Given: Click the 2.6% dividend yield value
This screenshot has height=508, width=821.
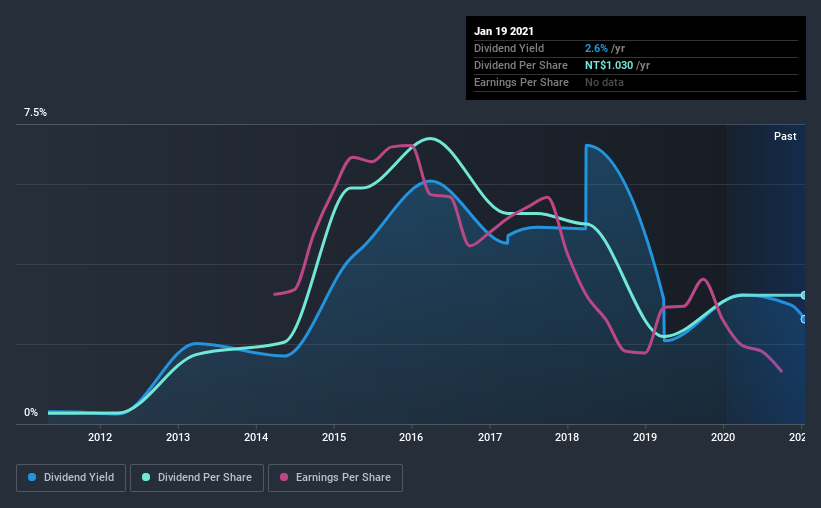Looking at the screenshot, I should click(x=596, y=48).
